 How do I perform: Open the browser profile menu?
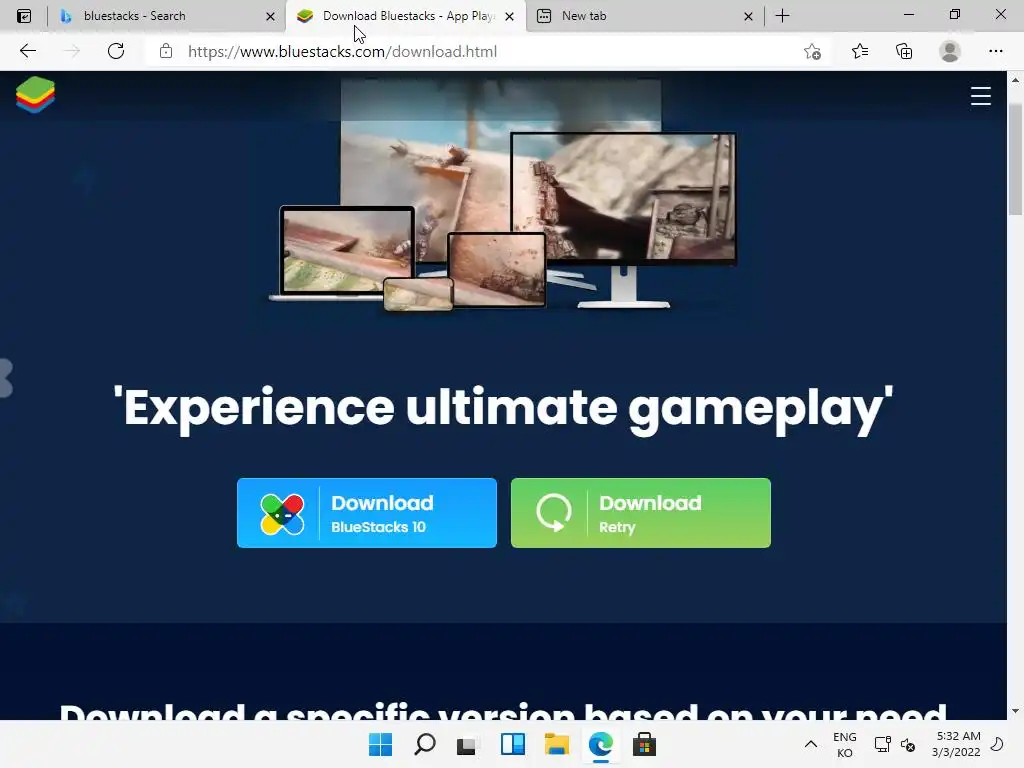[x=950, y=51]
